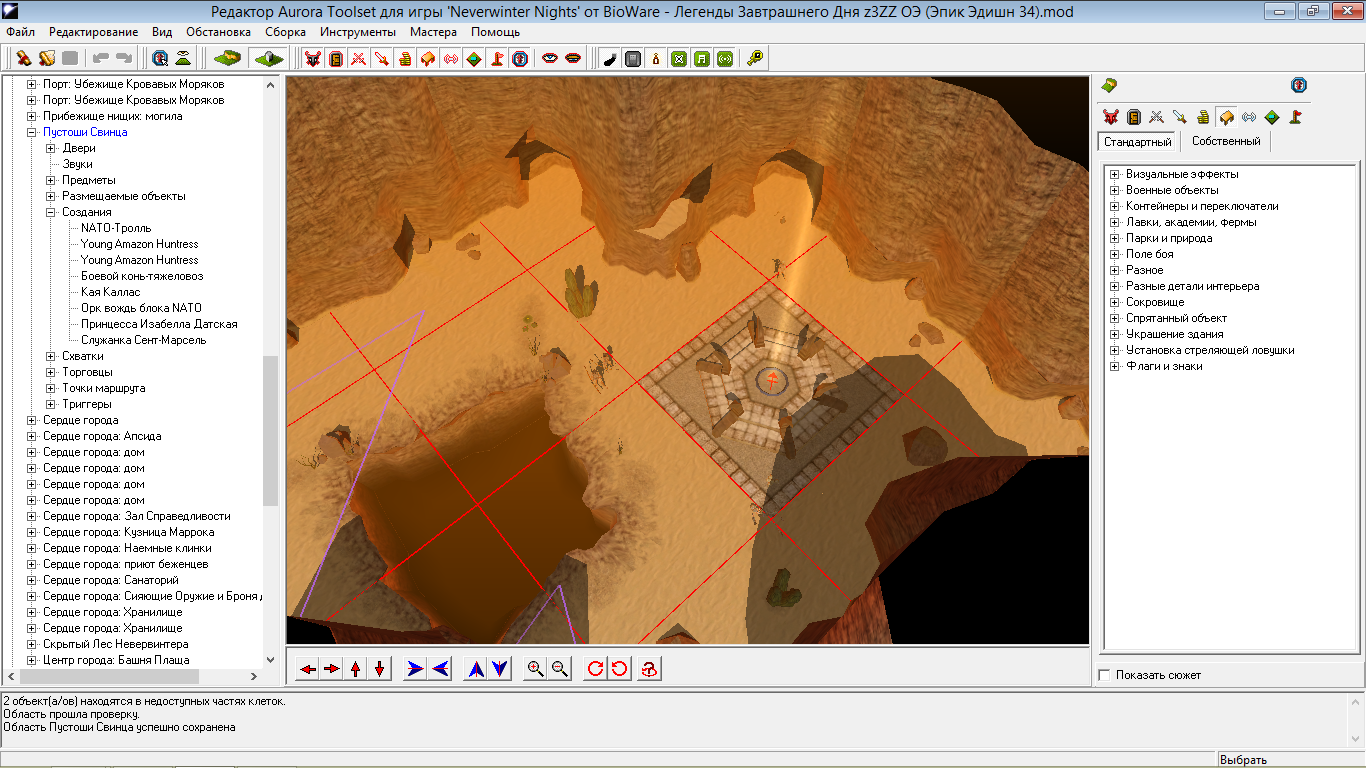Image resolution: width=1366 pixels, height=768 pixels.
Task: Click the terrain tile icon above the palette
Action: pyautogui.click(x=1109, y=85)
